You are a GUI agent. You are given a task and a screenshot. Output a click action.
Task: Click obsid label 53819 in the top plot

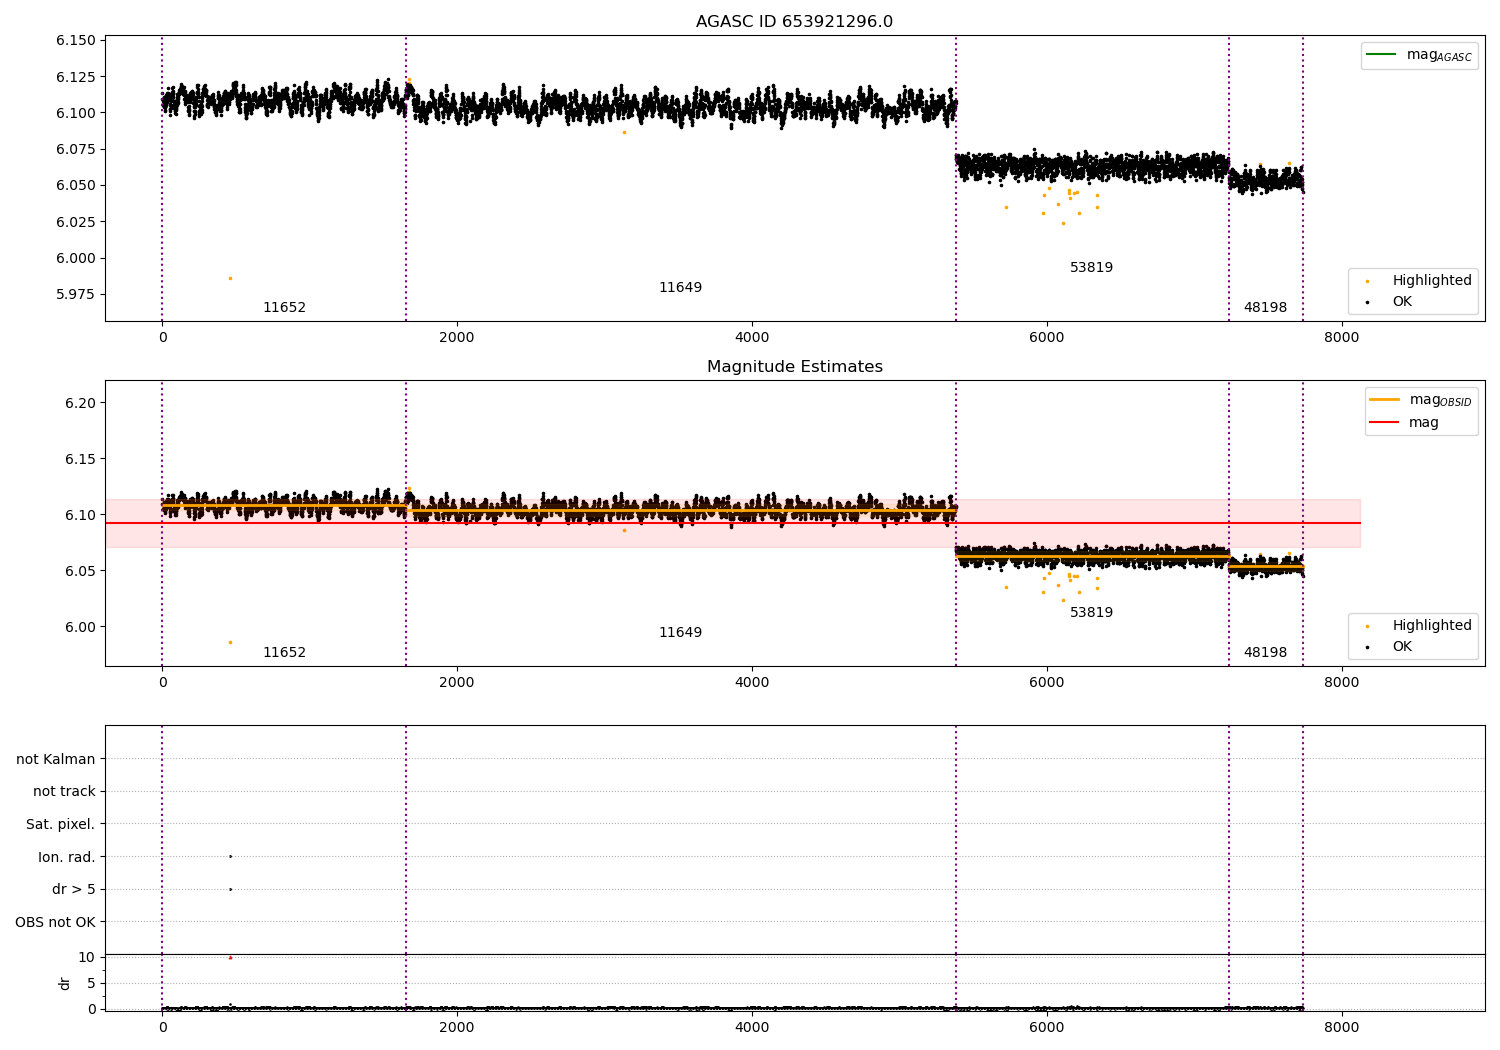1091,267
